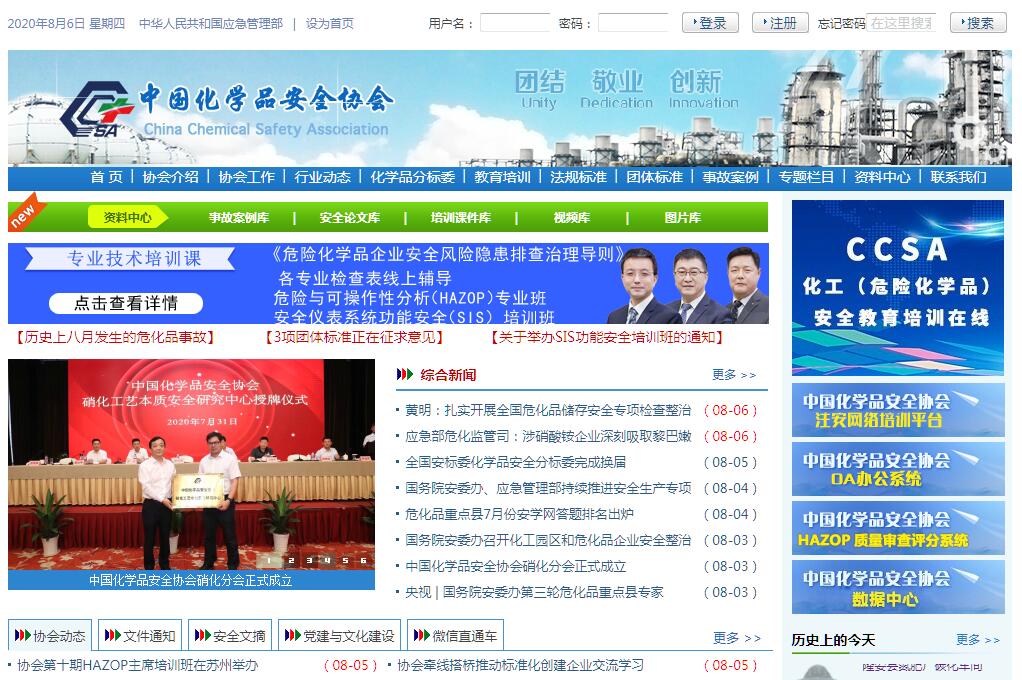Viewport: 1022px width, 680px height.
Task: Switch to the 文件通知 tab
Action: click(140, 636)
